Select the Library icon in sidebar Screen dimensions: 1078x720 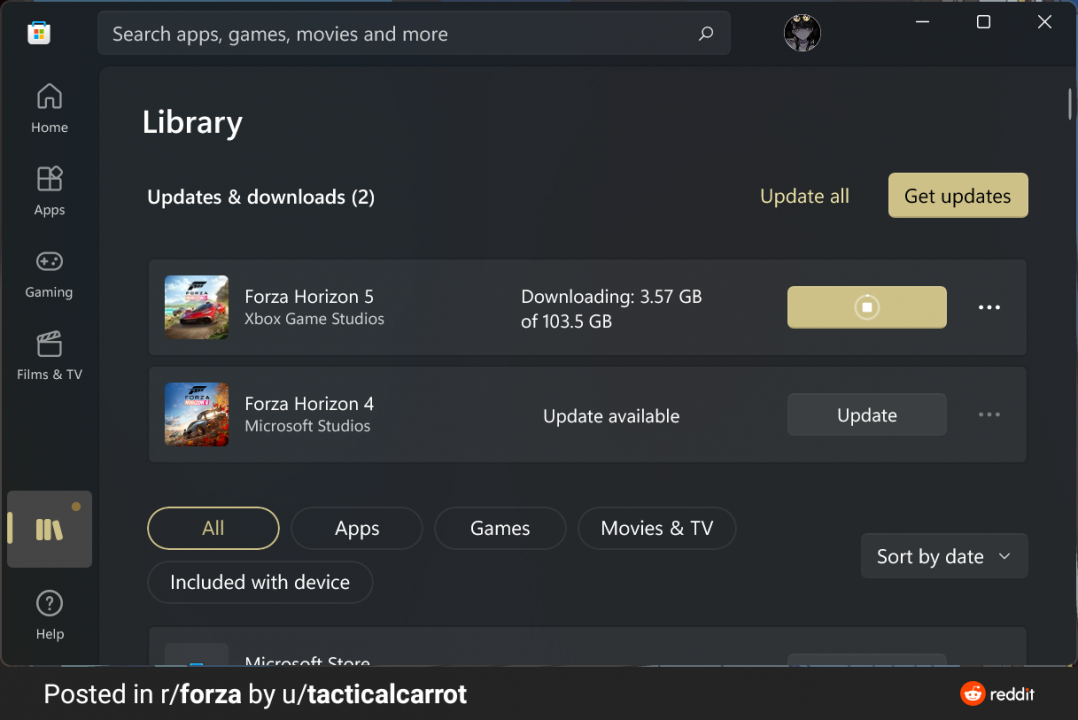49,529
